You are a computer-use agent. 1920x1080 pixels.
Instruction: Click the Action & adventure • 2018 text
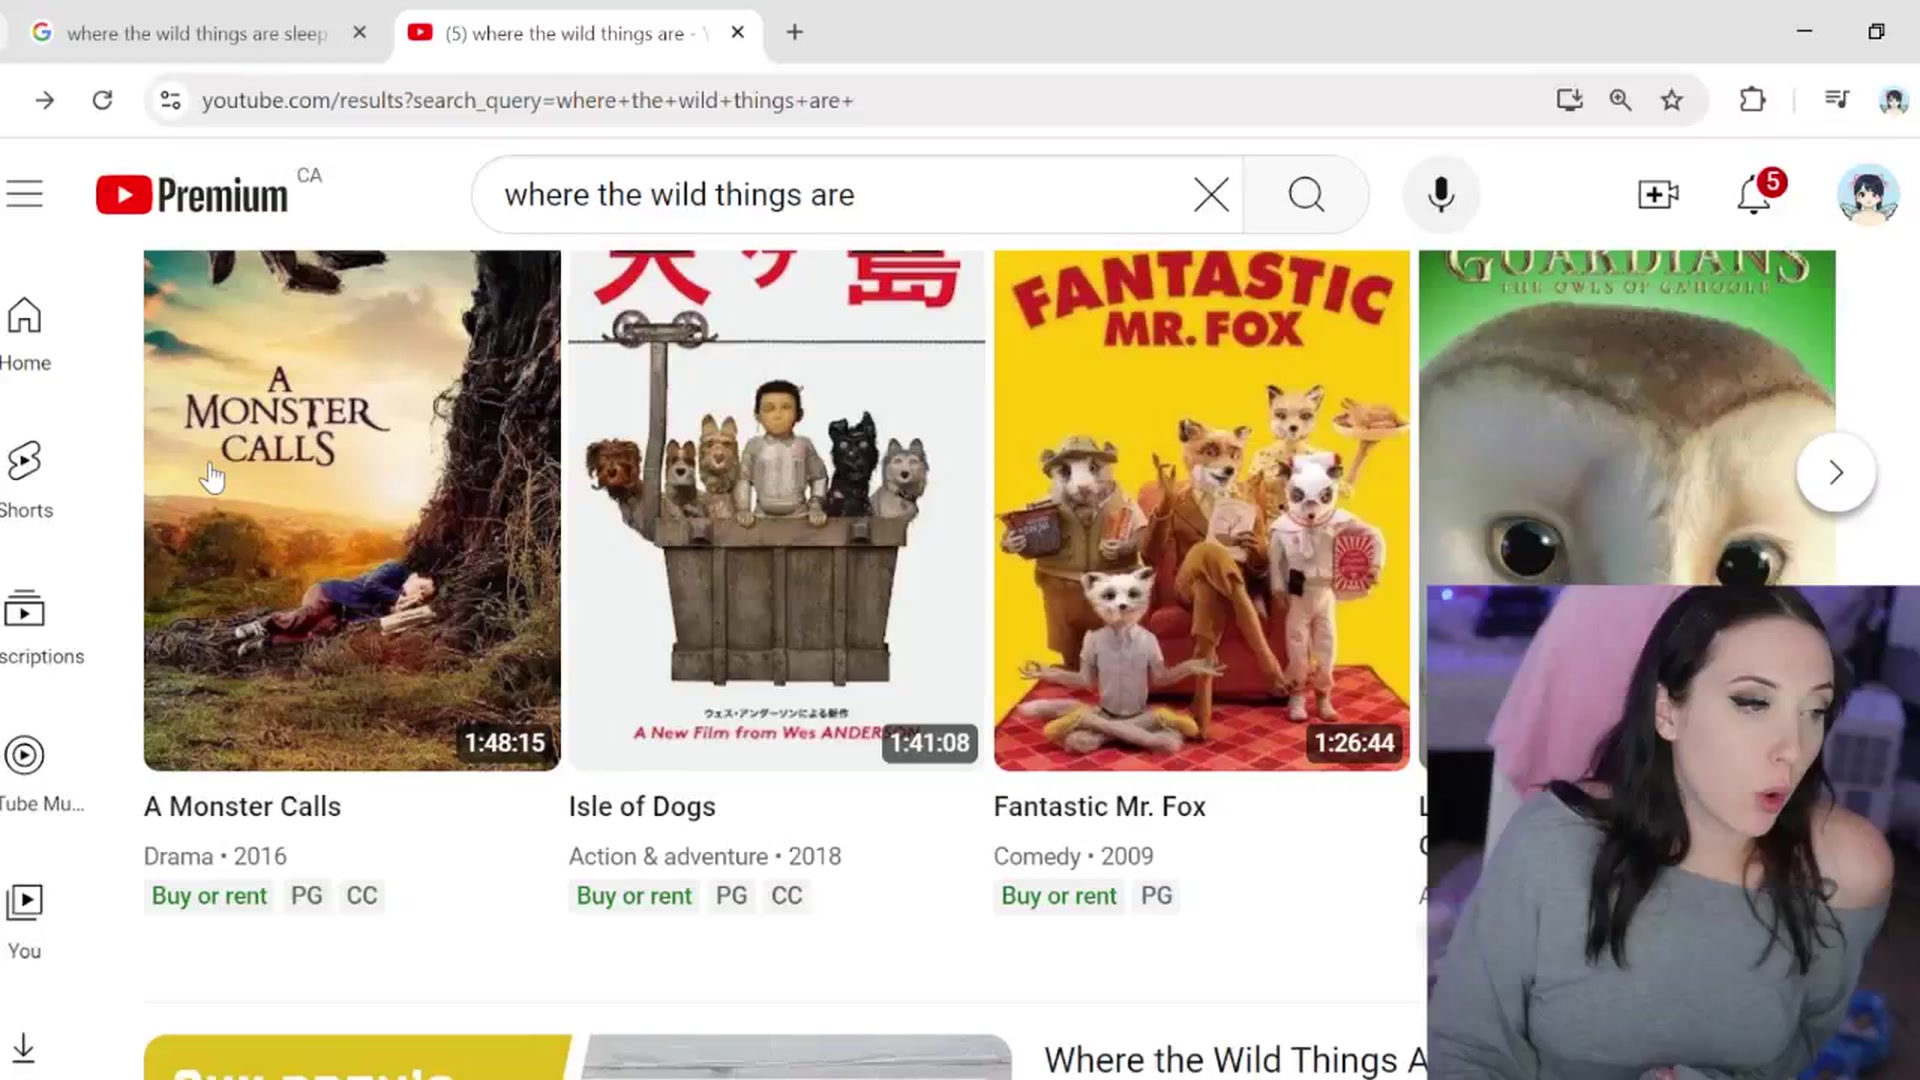(705, 857)
